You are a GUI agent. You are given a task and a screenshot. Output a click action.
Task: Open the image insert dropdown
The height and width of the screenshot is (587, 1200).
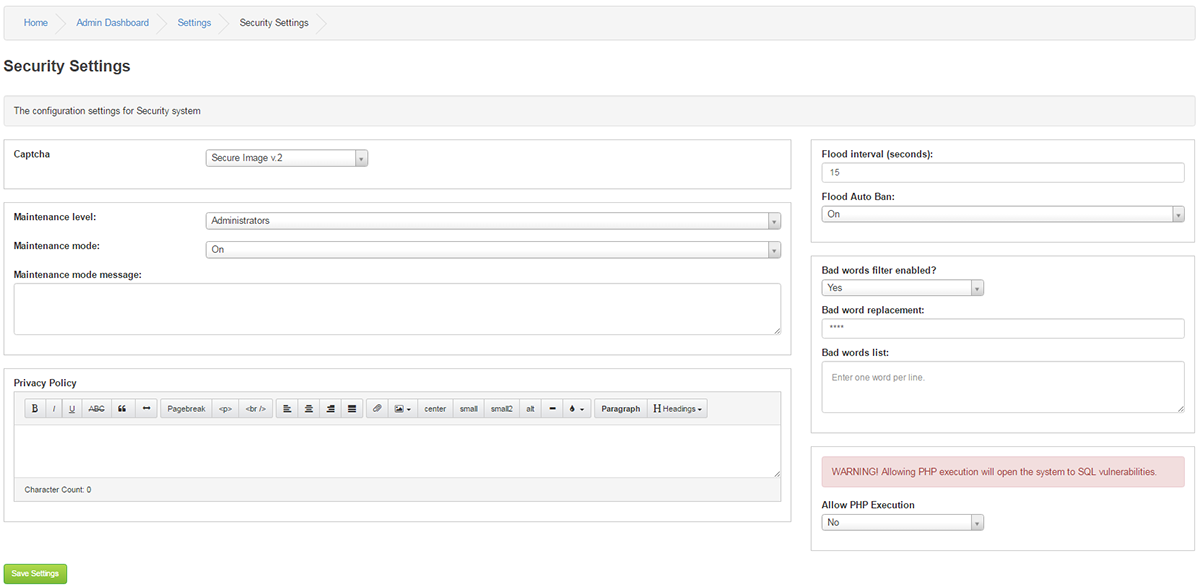click(402, 408)
